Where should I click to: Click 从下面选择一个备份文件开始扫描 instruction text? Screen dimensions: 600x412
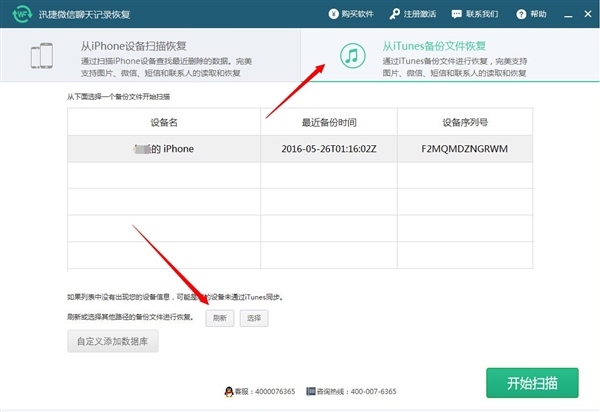(119, 97)
